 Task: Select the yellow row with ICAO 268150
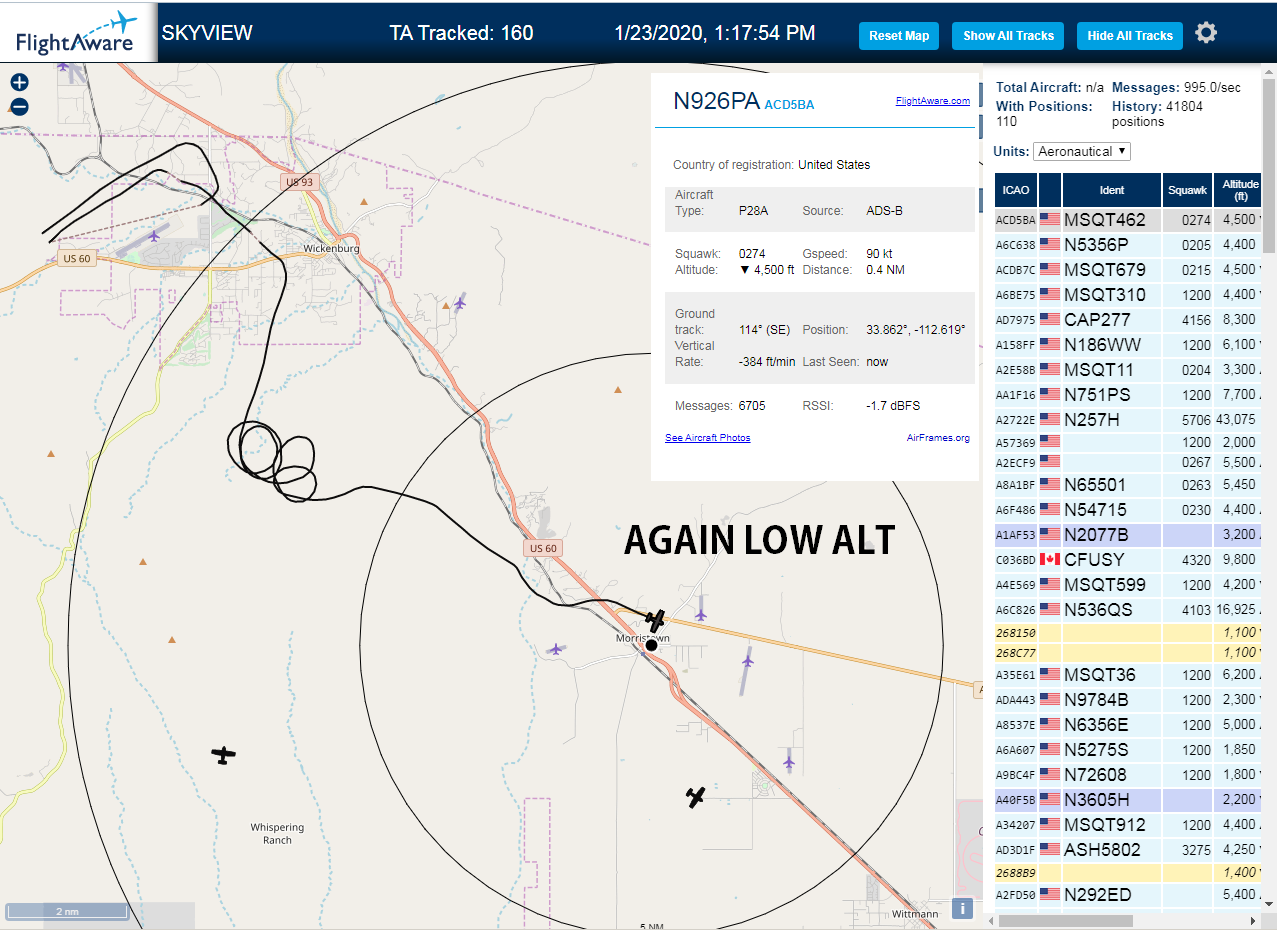point(1128,633)
